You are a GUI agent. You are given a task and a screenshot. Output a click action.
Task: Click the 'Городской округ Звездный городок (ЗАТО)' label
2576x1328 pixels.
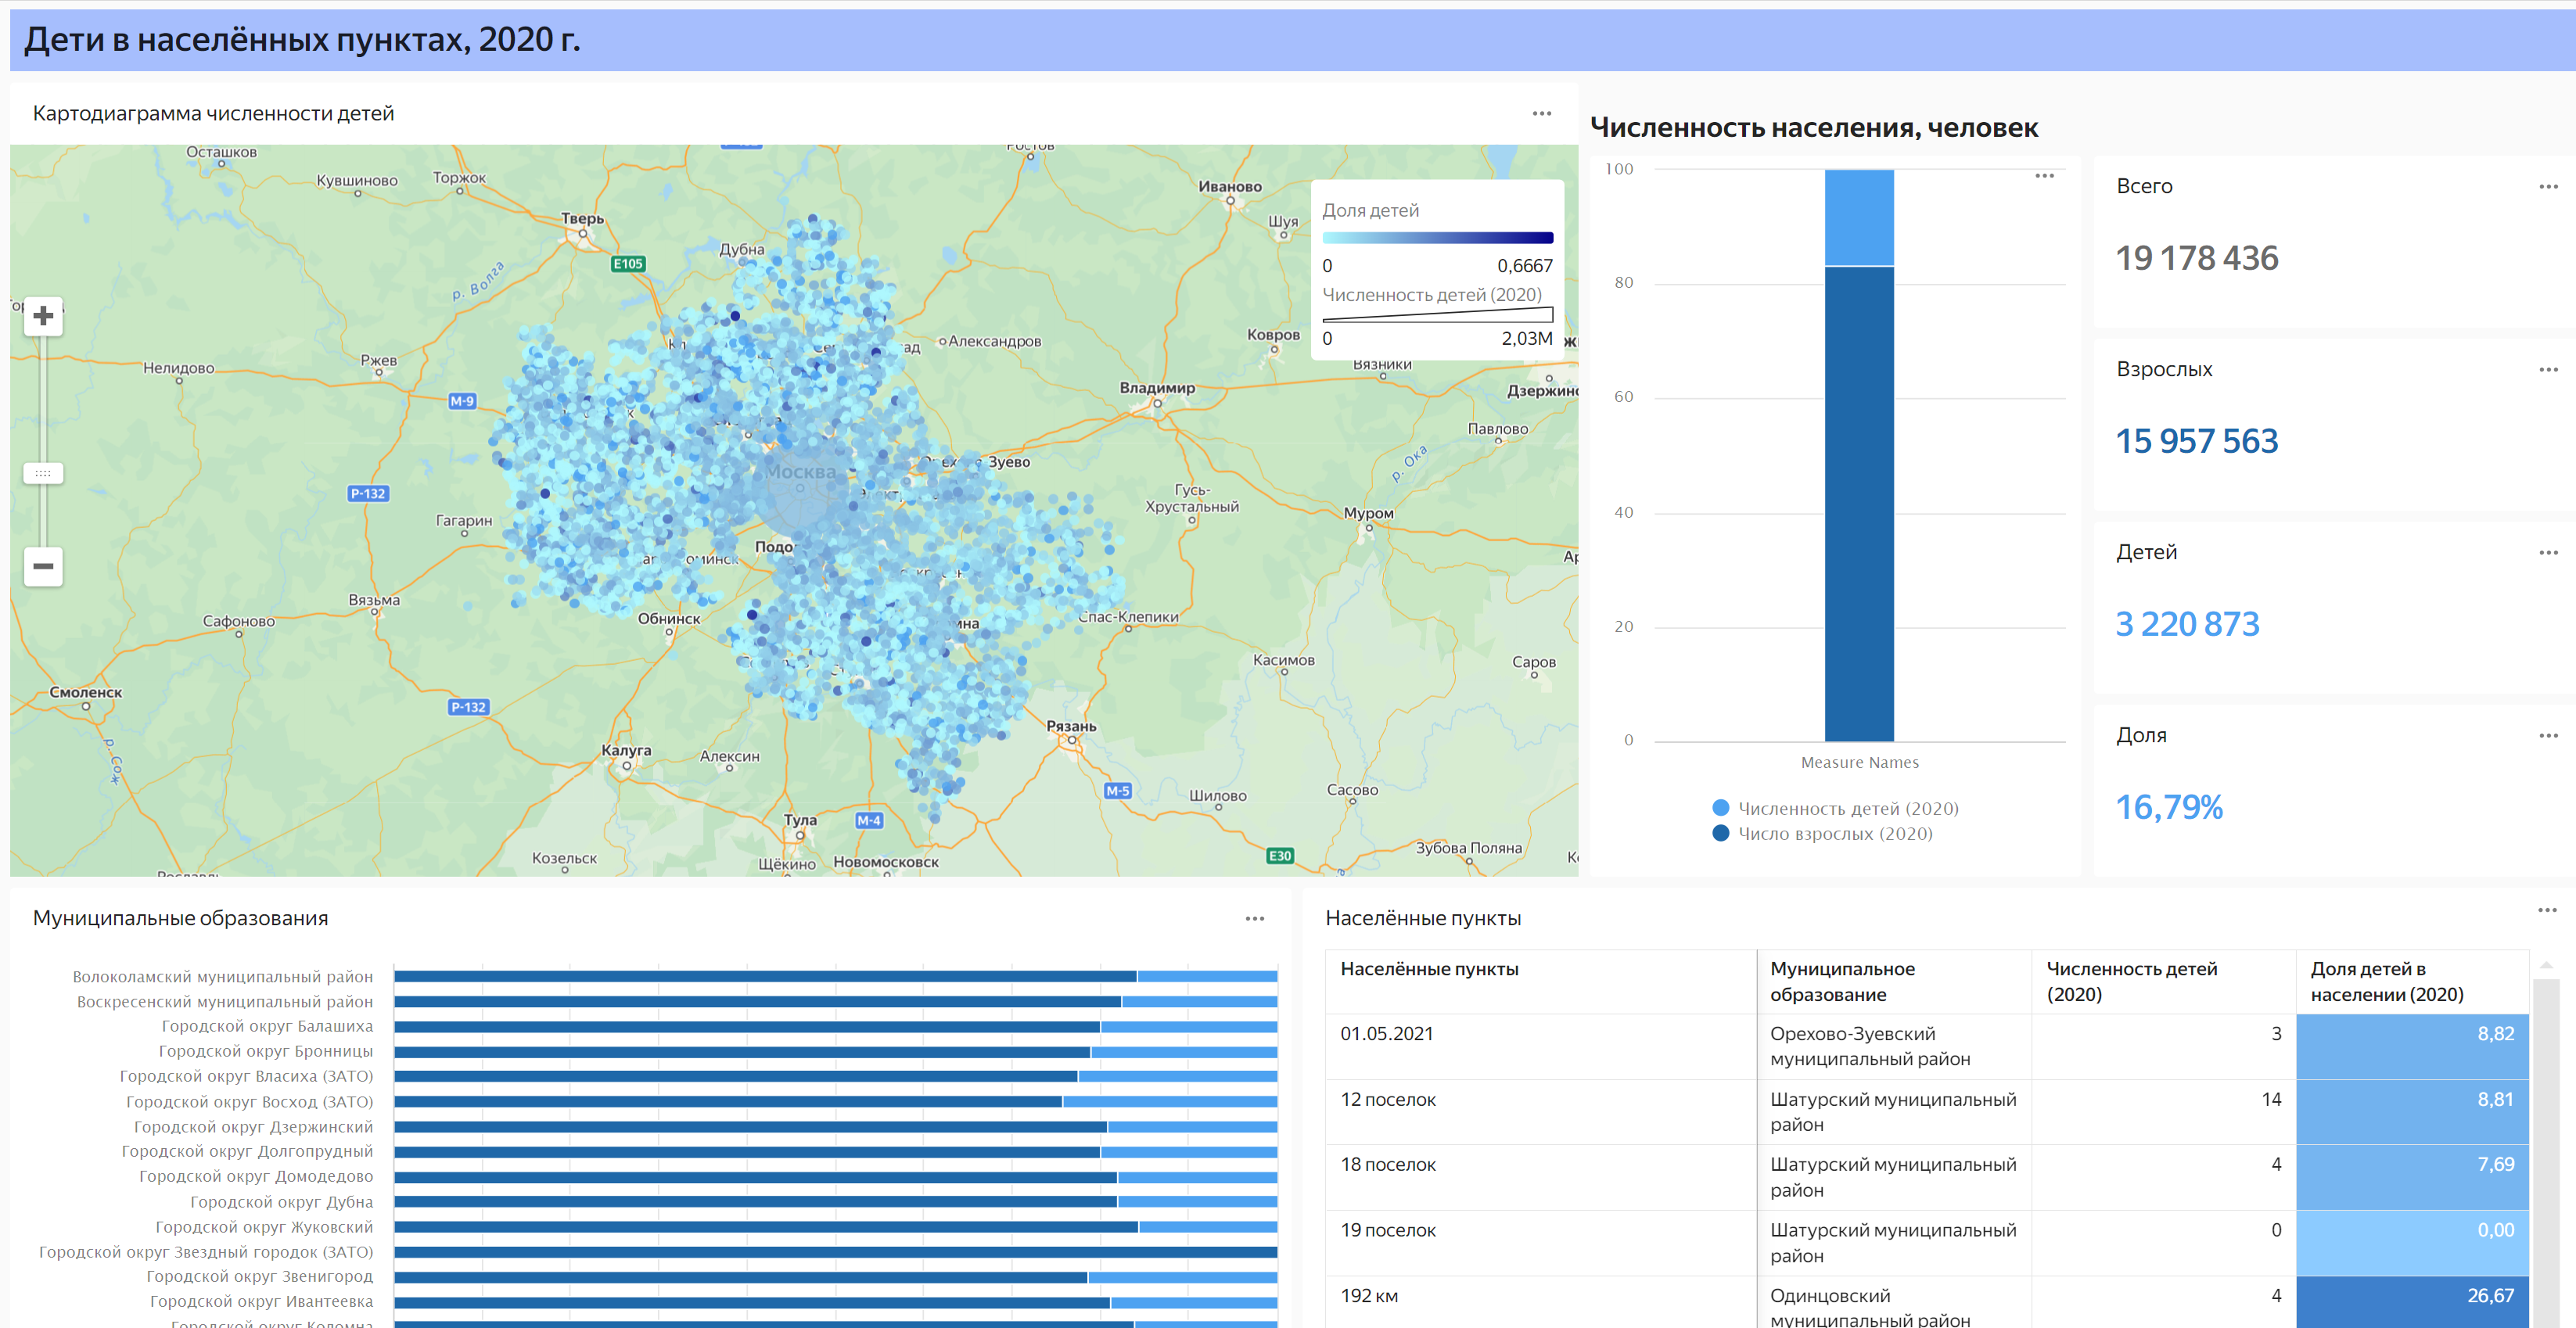[x=206, y=1252]
